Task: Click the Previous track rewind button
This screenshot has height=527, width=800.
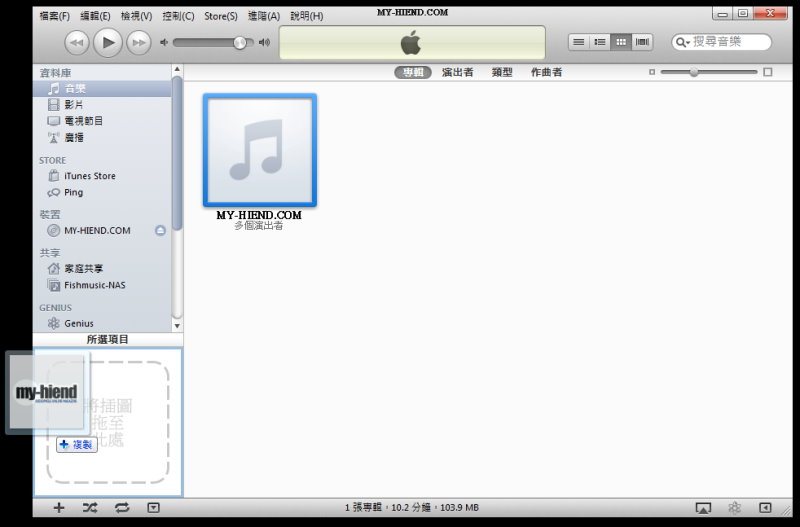Action: pos(77,42)
